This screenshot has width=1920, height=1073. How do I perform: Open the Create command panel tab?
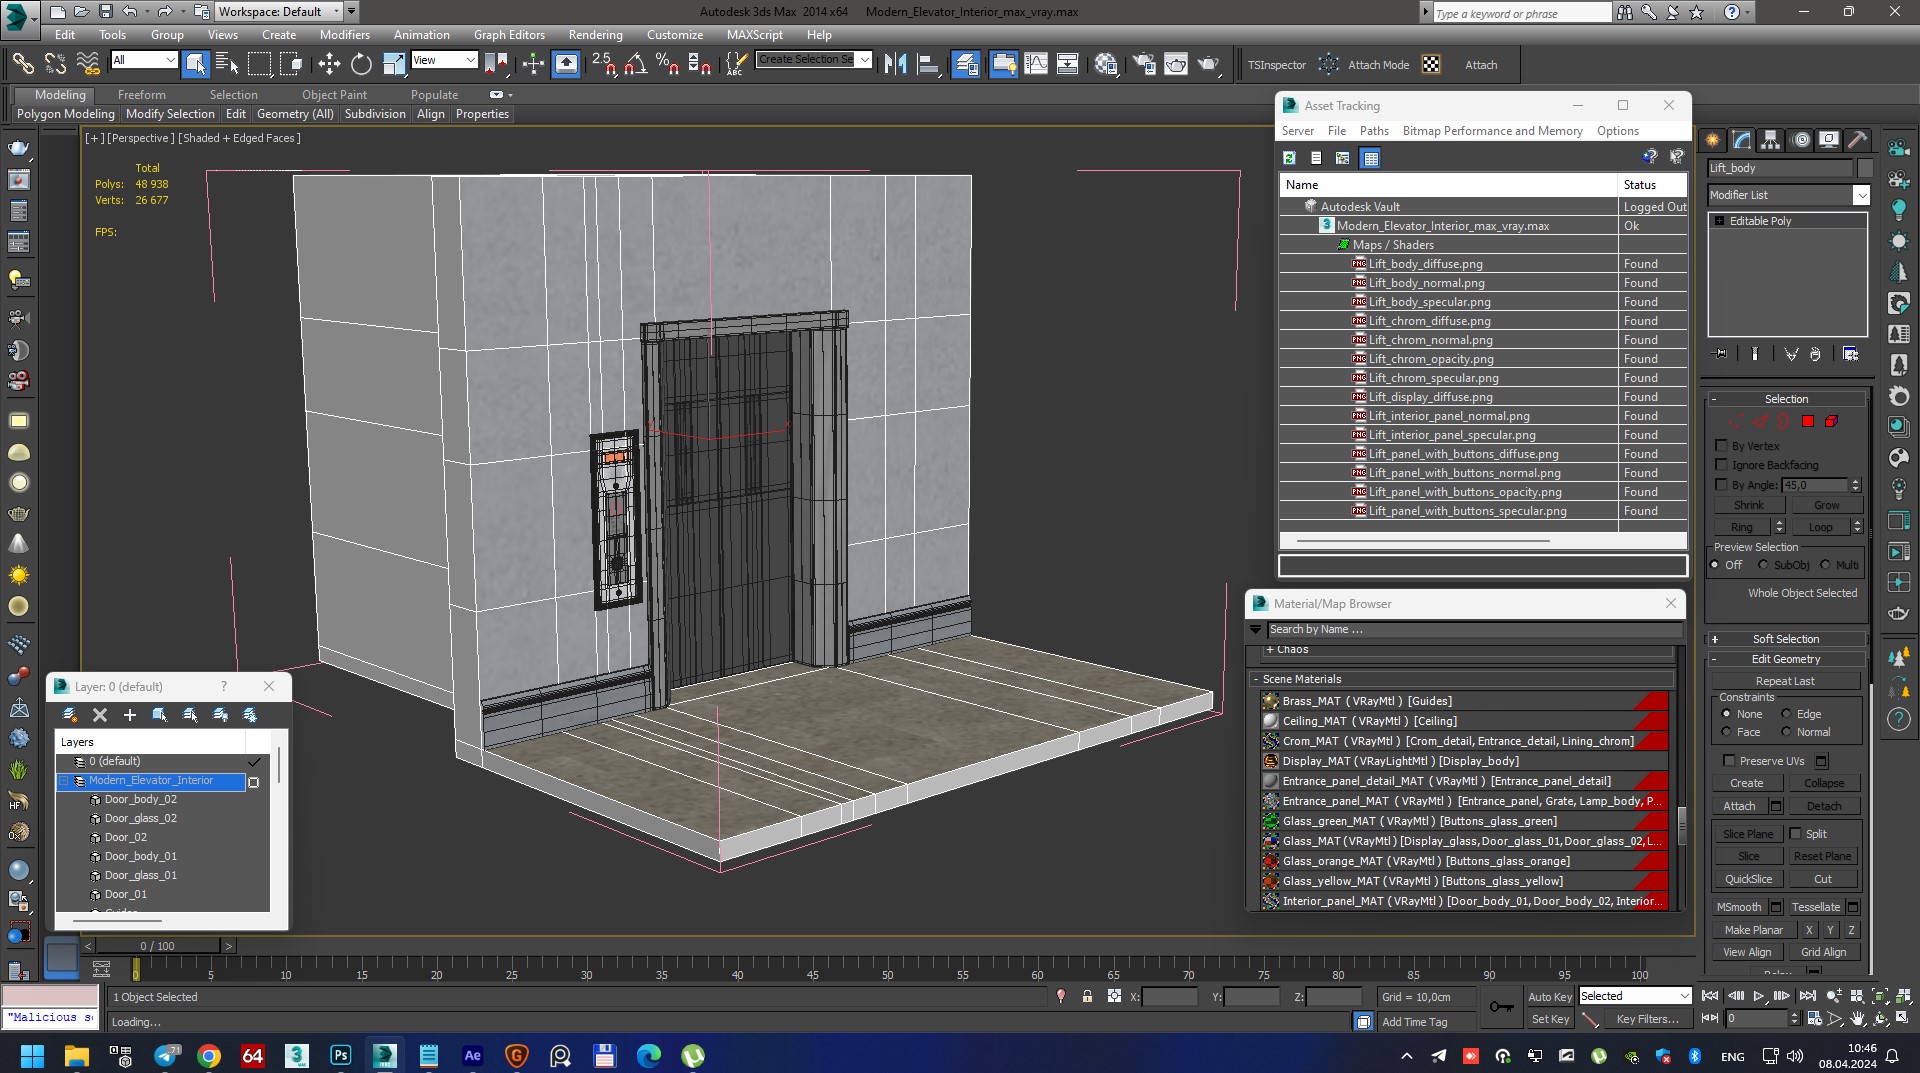(1712, 140)
